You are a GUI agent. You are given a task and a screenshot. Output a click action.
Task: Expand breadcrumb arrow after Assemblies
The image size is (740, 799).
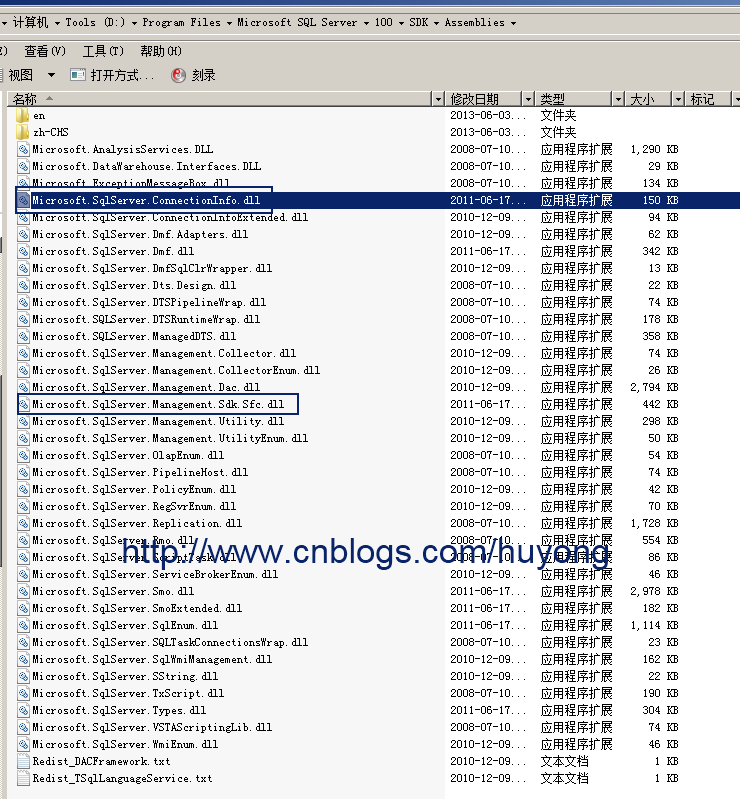(x=513, y=23)
